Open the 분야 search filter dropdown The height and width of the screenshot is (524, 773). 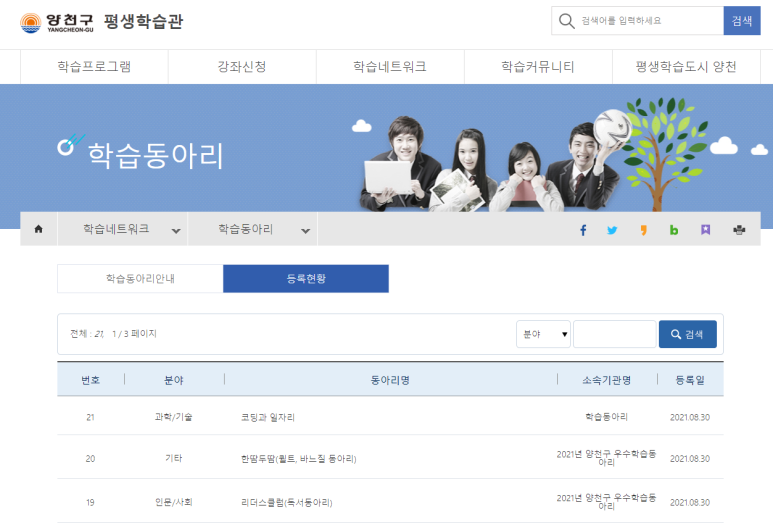tap(543, 334)
